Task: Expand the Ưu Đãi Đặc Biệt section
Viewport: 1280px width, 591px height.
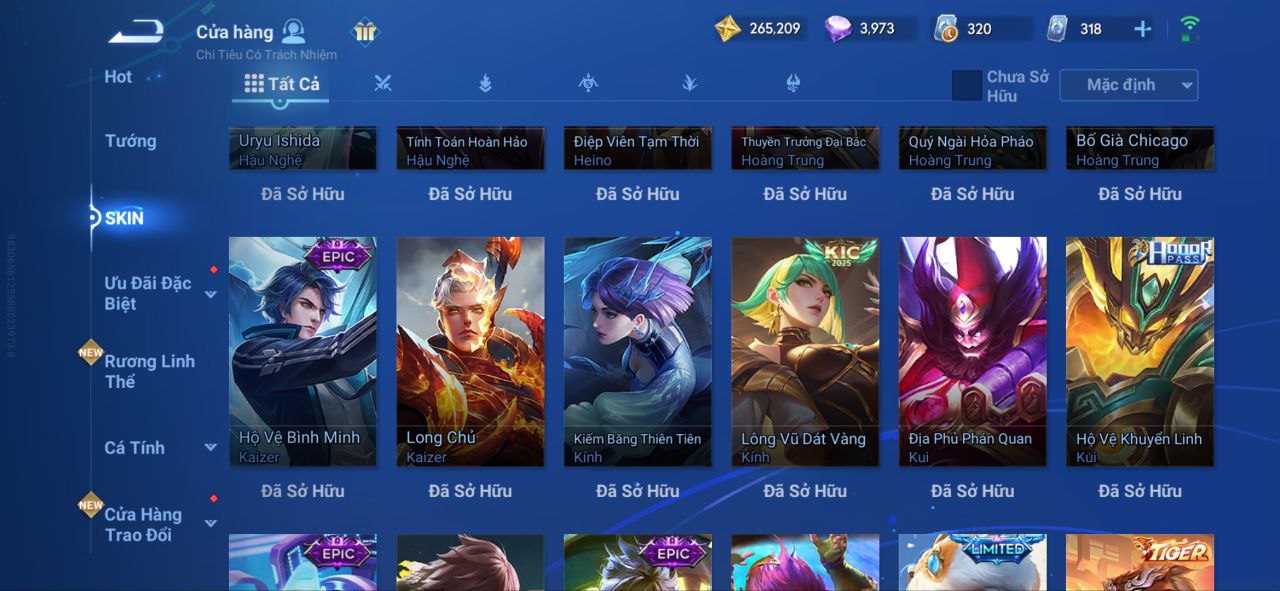Action: (x=211, y=294)
